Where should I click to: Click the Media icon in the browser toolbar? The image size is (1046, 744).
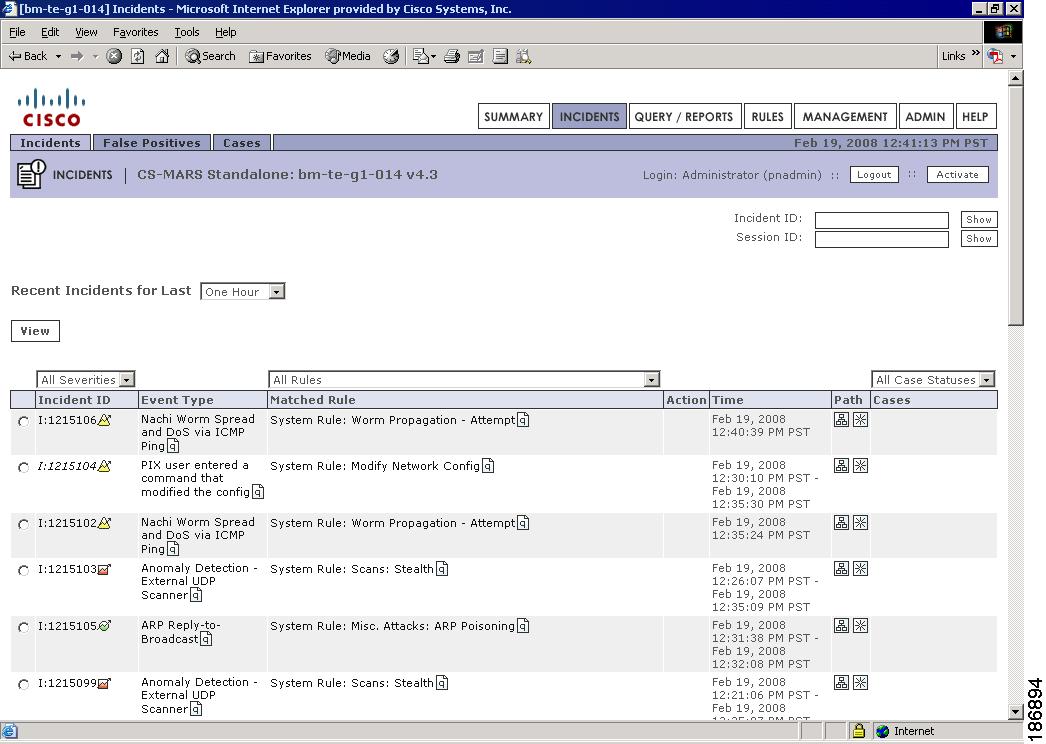[x=346, y=56]
